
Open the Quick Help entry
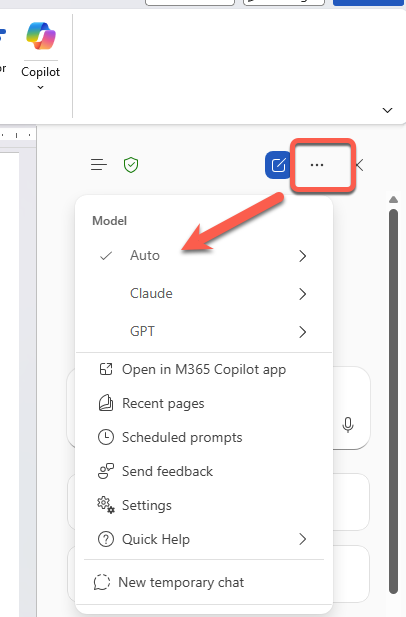click(203, 539)
